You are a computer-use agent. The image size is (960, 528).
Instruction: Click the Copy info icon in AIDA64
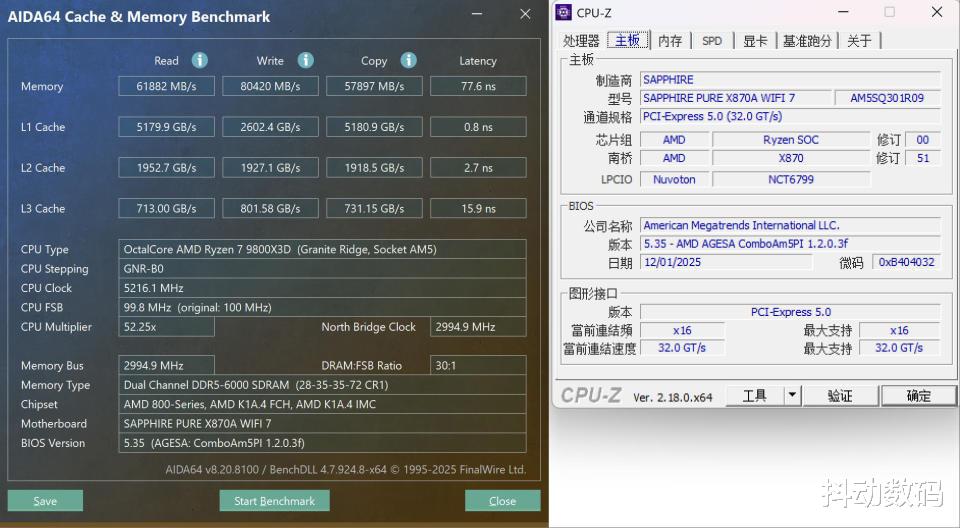(x=408, y=60)
